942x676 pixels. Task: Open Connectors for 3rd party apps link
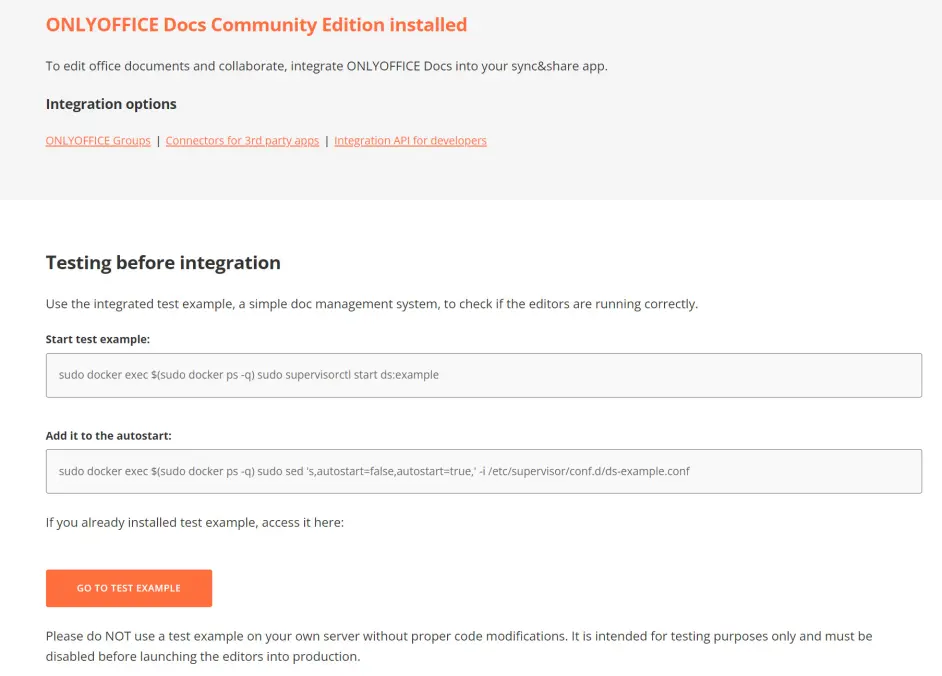coord(242,141)
